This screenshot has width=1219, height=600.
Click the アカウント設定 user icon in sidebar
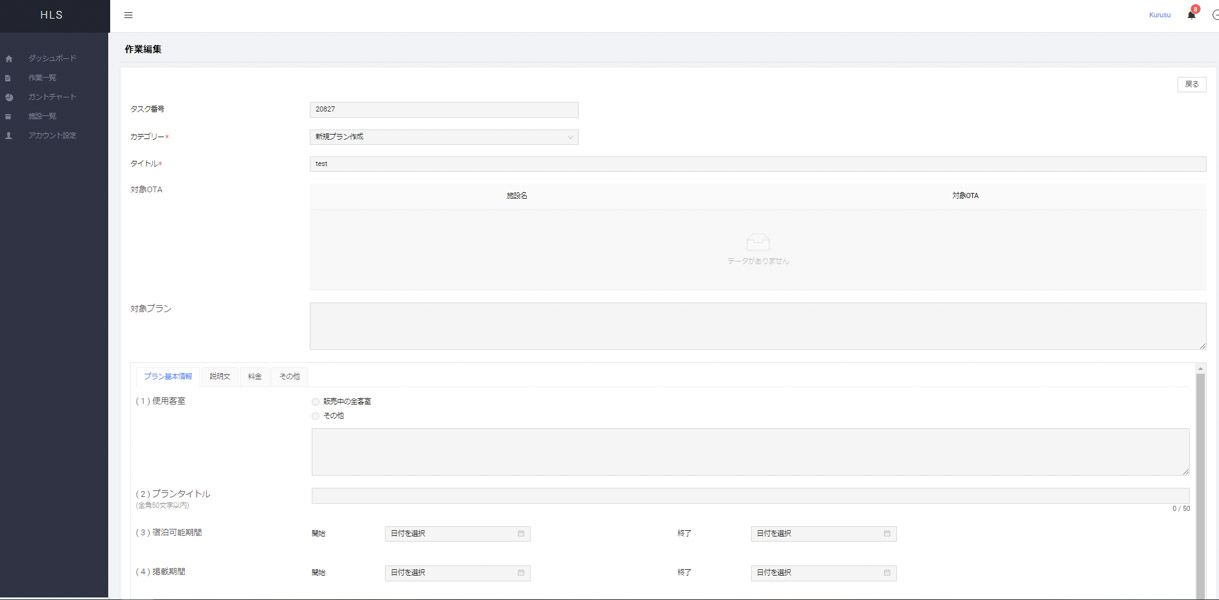tap(9, 135)
